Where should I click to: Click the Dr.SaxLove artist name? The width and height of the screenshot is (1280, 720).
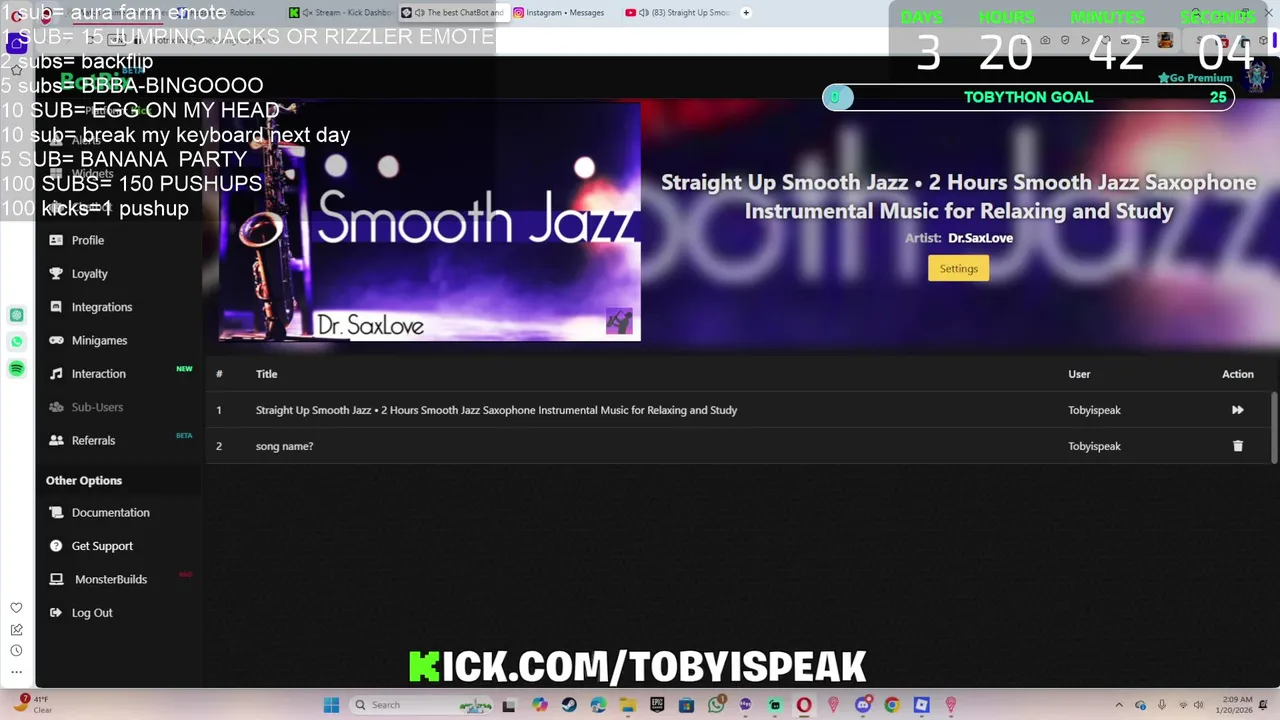pyautogui.click(x=980, y=238)
